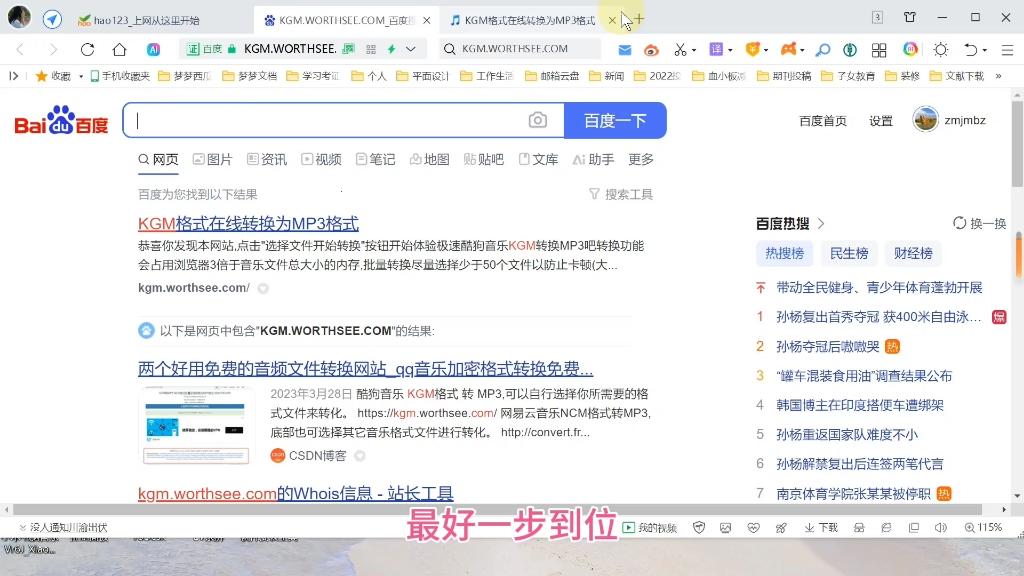The width and height of the screenshot is (1024, 576).
Task: Select the 地图 search category
Action: click(430, 159)
